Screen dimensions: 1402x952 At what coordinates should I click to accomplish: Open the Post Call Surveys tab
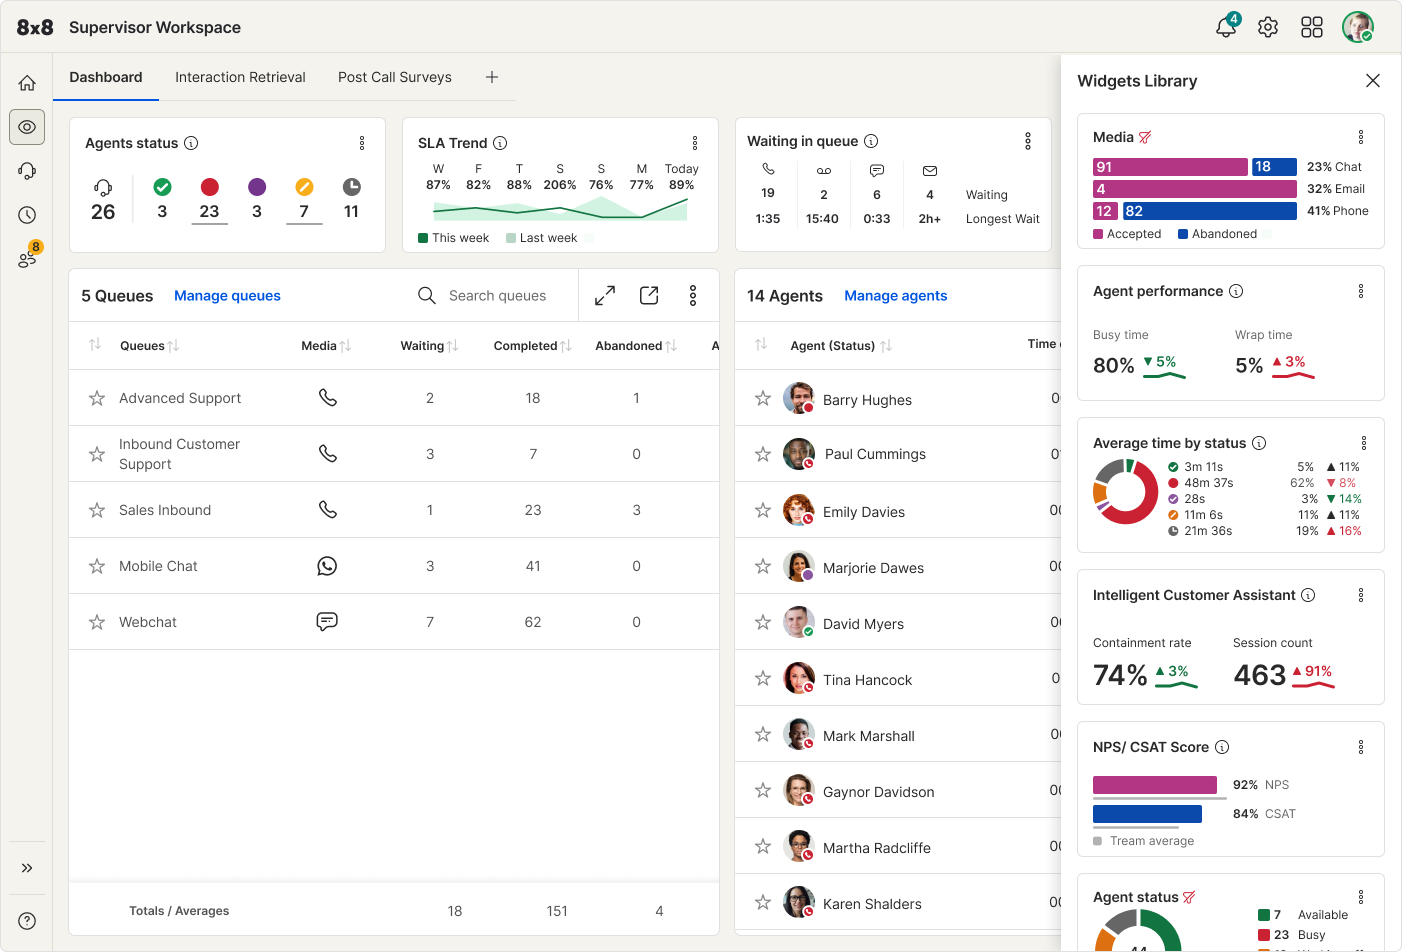tap(395, 77)
